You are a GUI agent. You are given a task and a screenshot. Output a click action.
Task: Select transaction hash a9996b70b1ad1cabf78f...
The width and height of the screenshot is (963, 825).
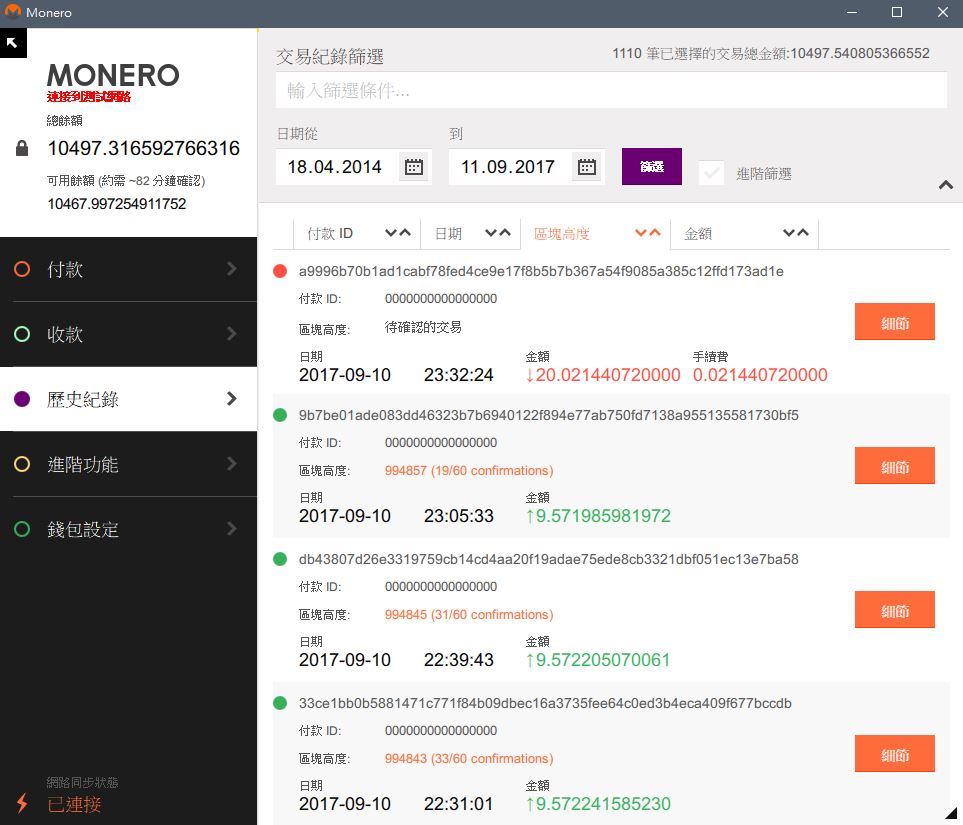[541, 272]
